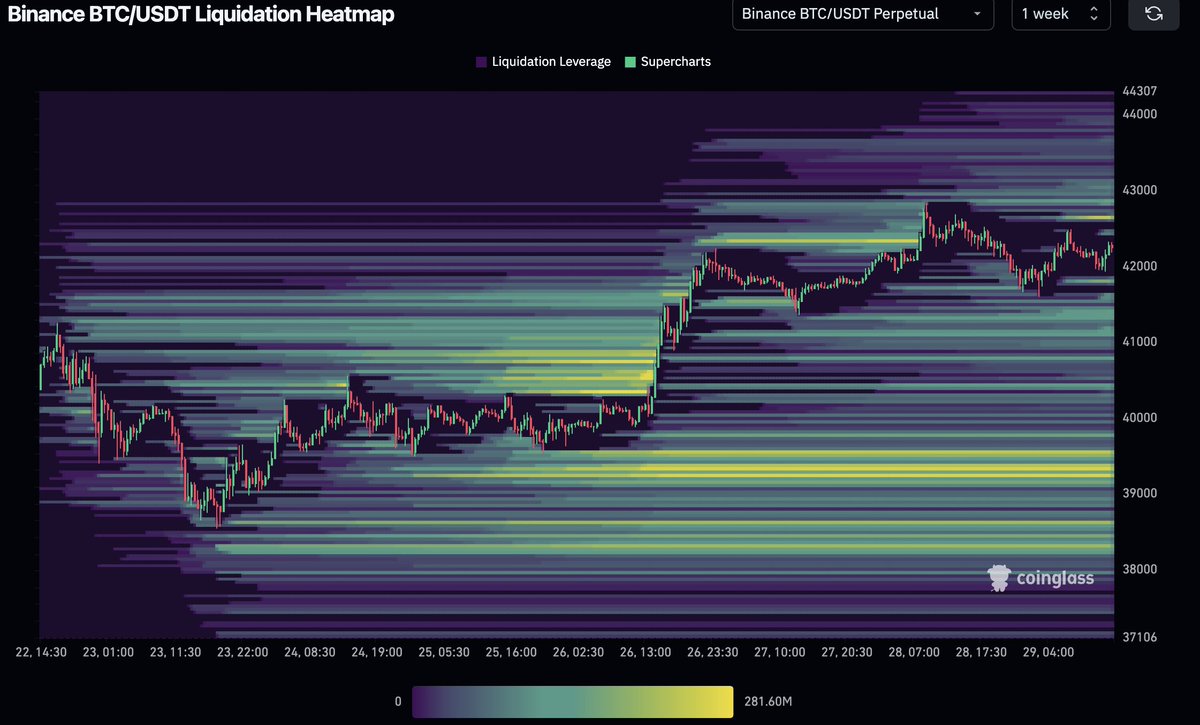Click the 28, 07:00 time axis label
Screen dimensions: 1200x725
pos(916,652)
